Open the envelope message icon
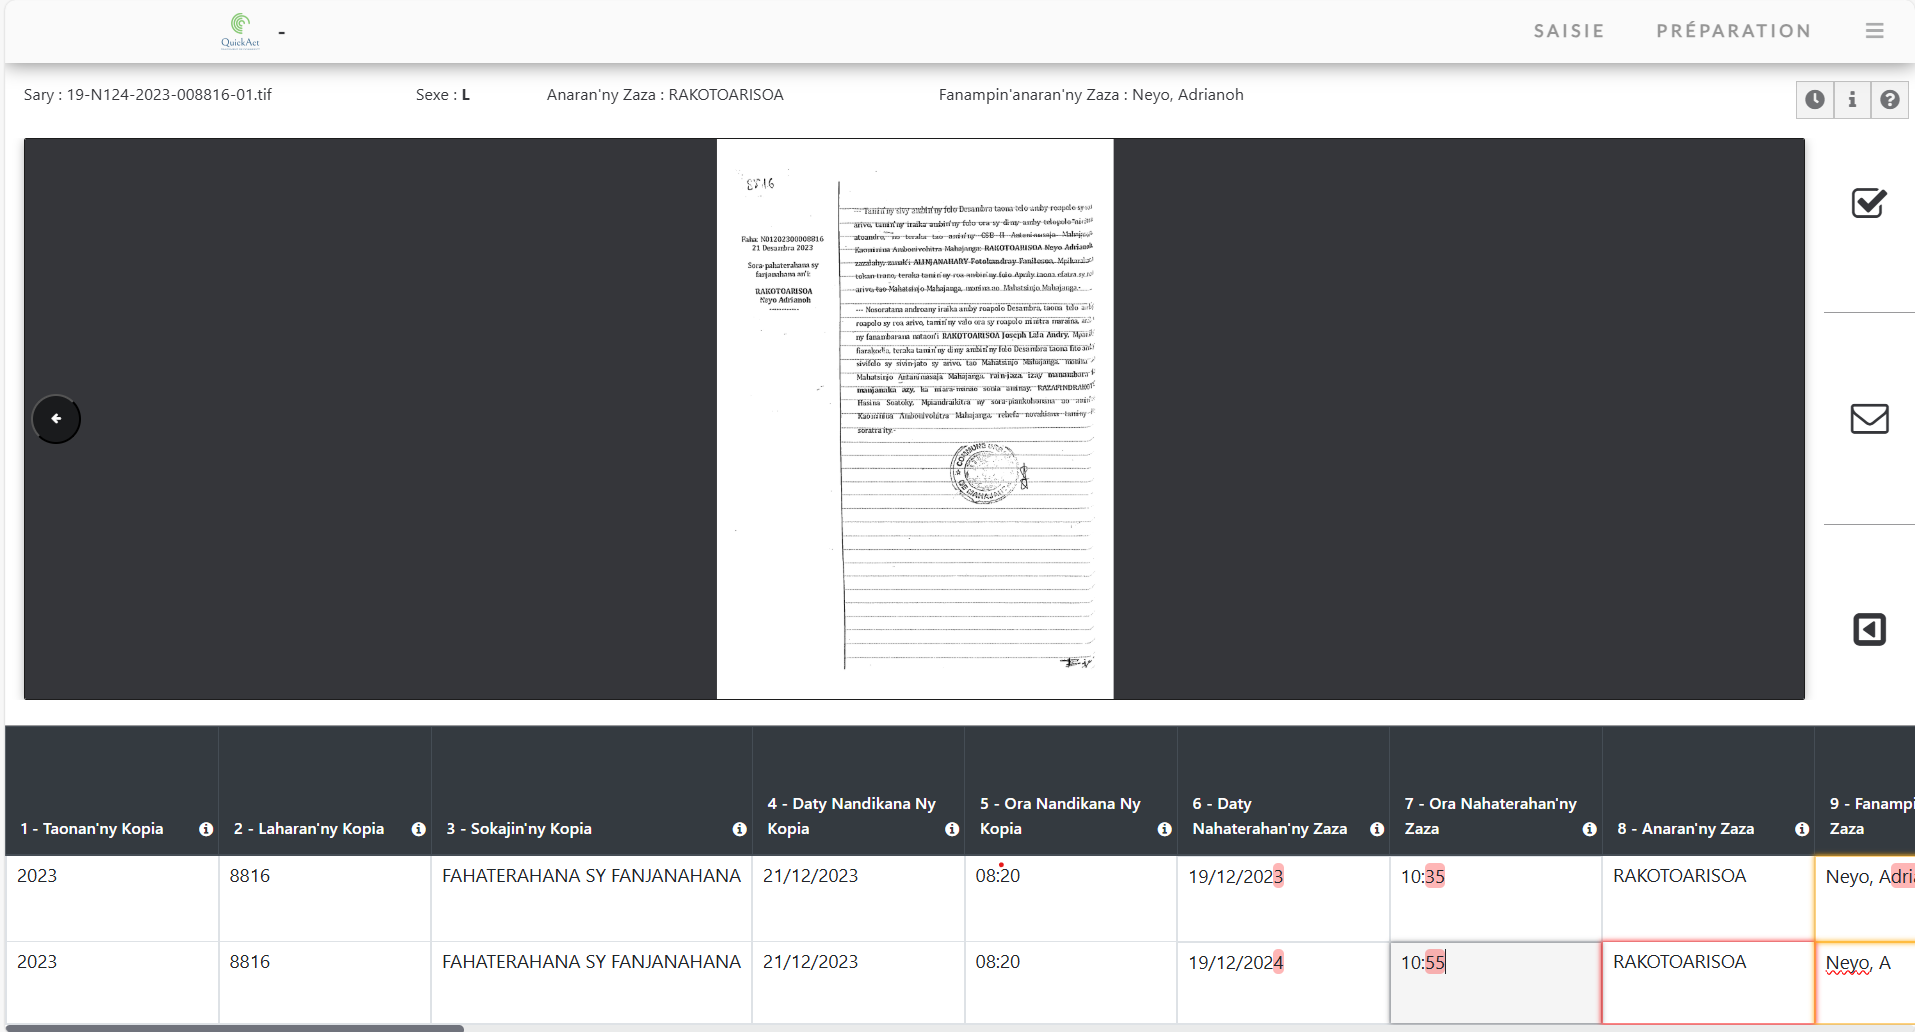Viewport: 1915px width, 1032px height. (x=1871, y=419)
